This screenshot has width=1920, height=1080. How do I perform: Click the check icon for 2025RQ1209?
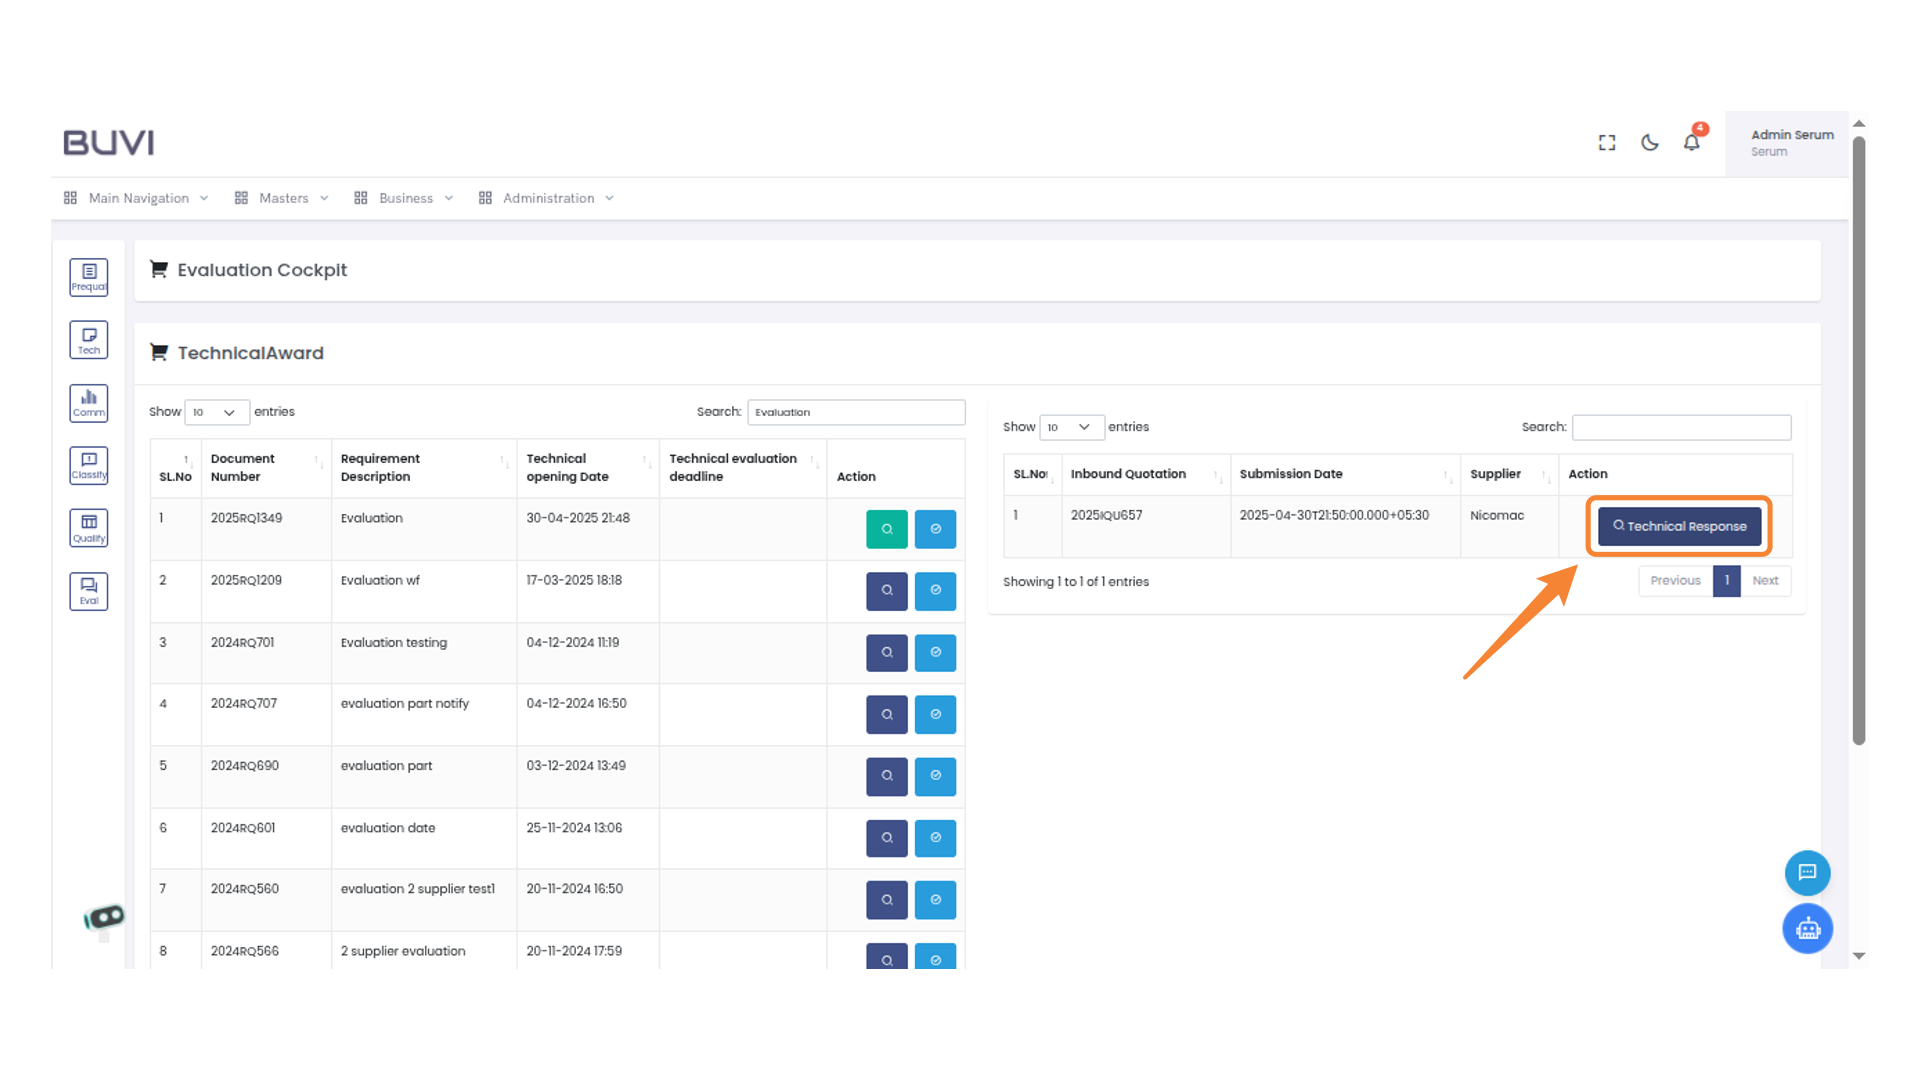tap(935, 591)
